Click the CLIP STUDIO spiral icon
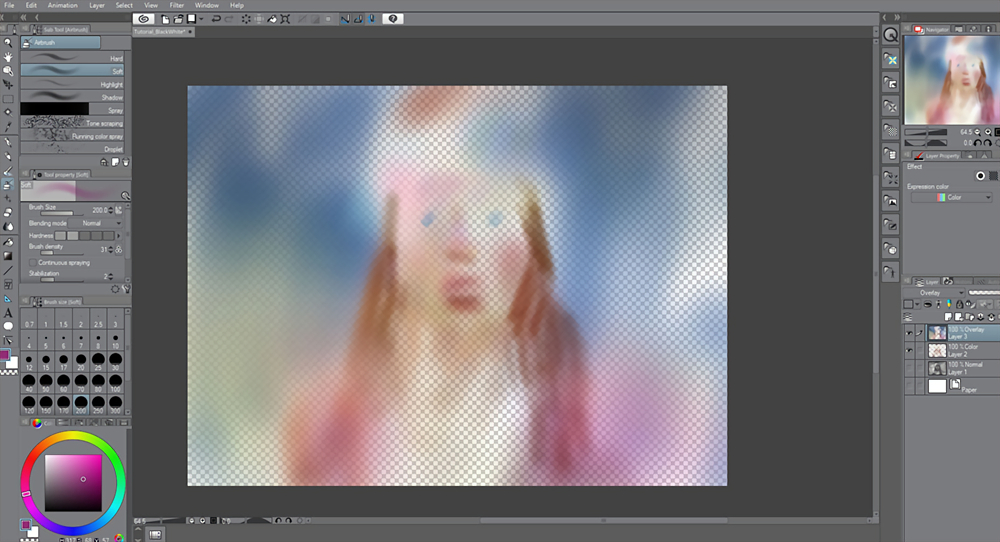This screenshot has width=1000, height=542. (144, 18)
